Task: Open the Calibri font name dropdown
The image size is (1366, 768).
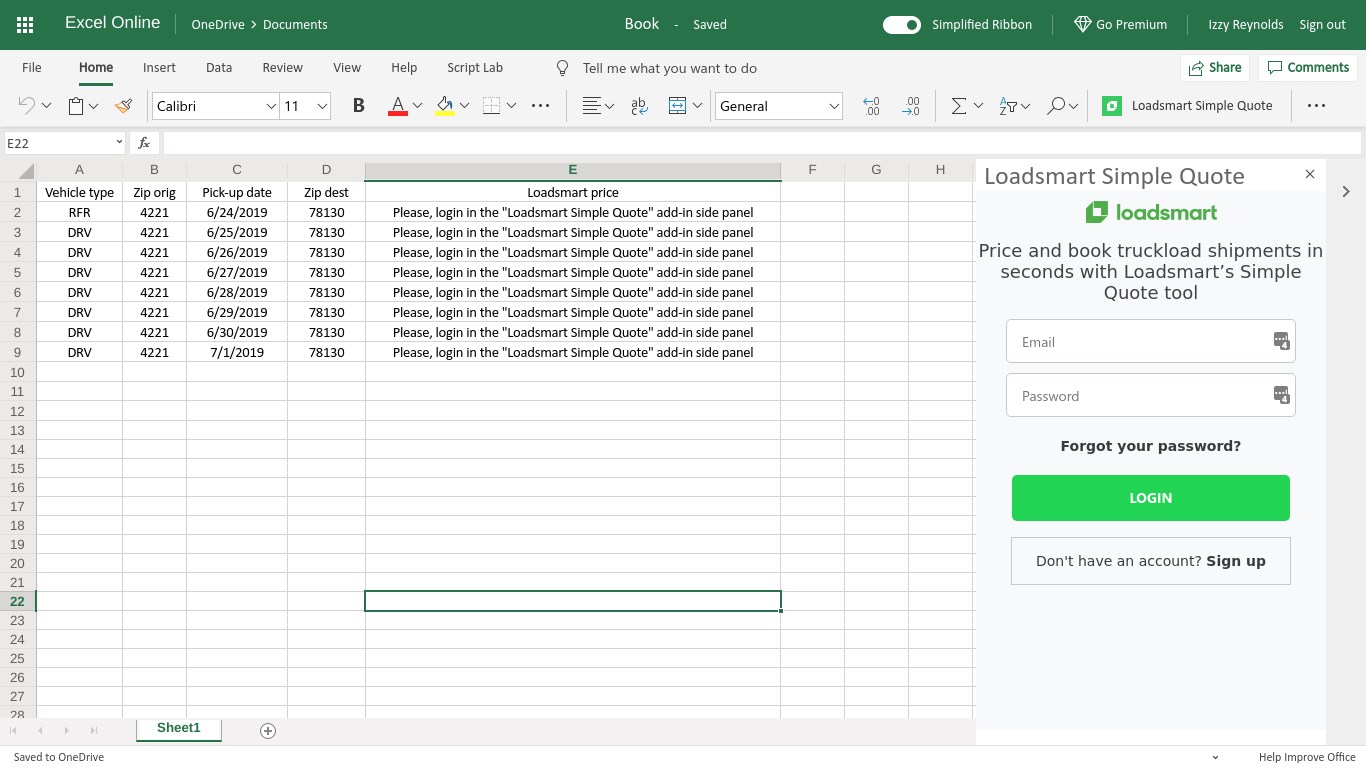Action: pyautogui.click(x=271, y=106)
